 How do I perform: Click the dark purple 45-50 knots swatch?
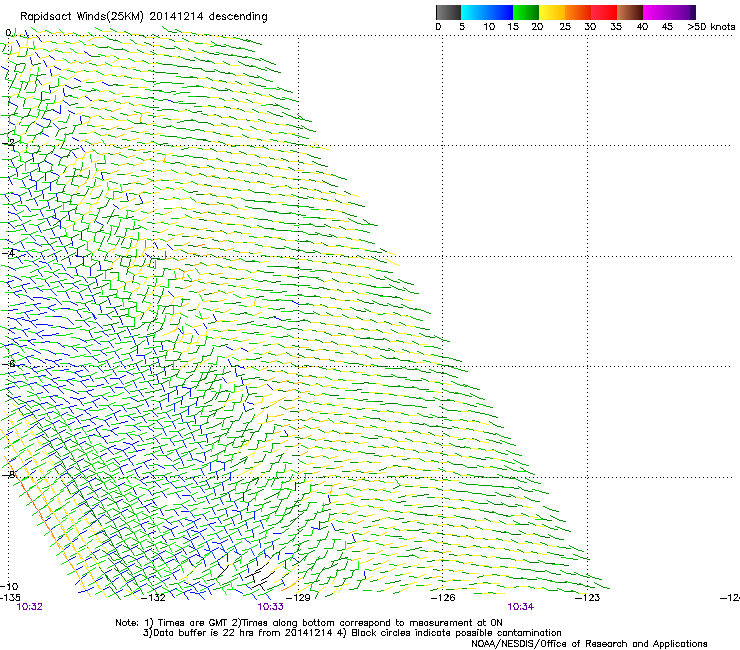coord(682,12)
